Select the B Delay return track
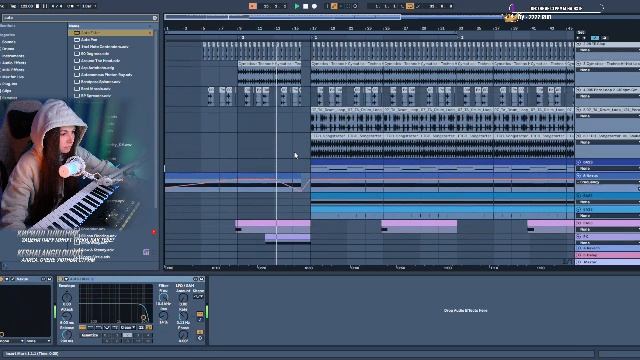This screenshot has height=360, width=640. pos(608,255)
